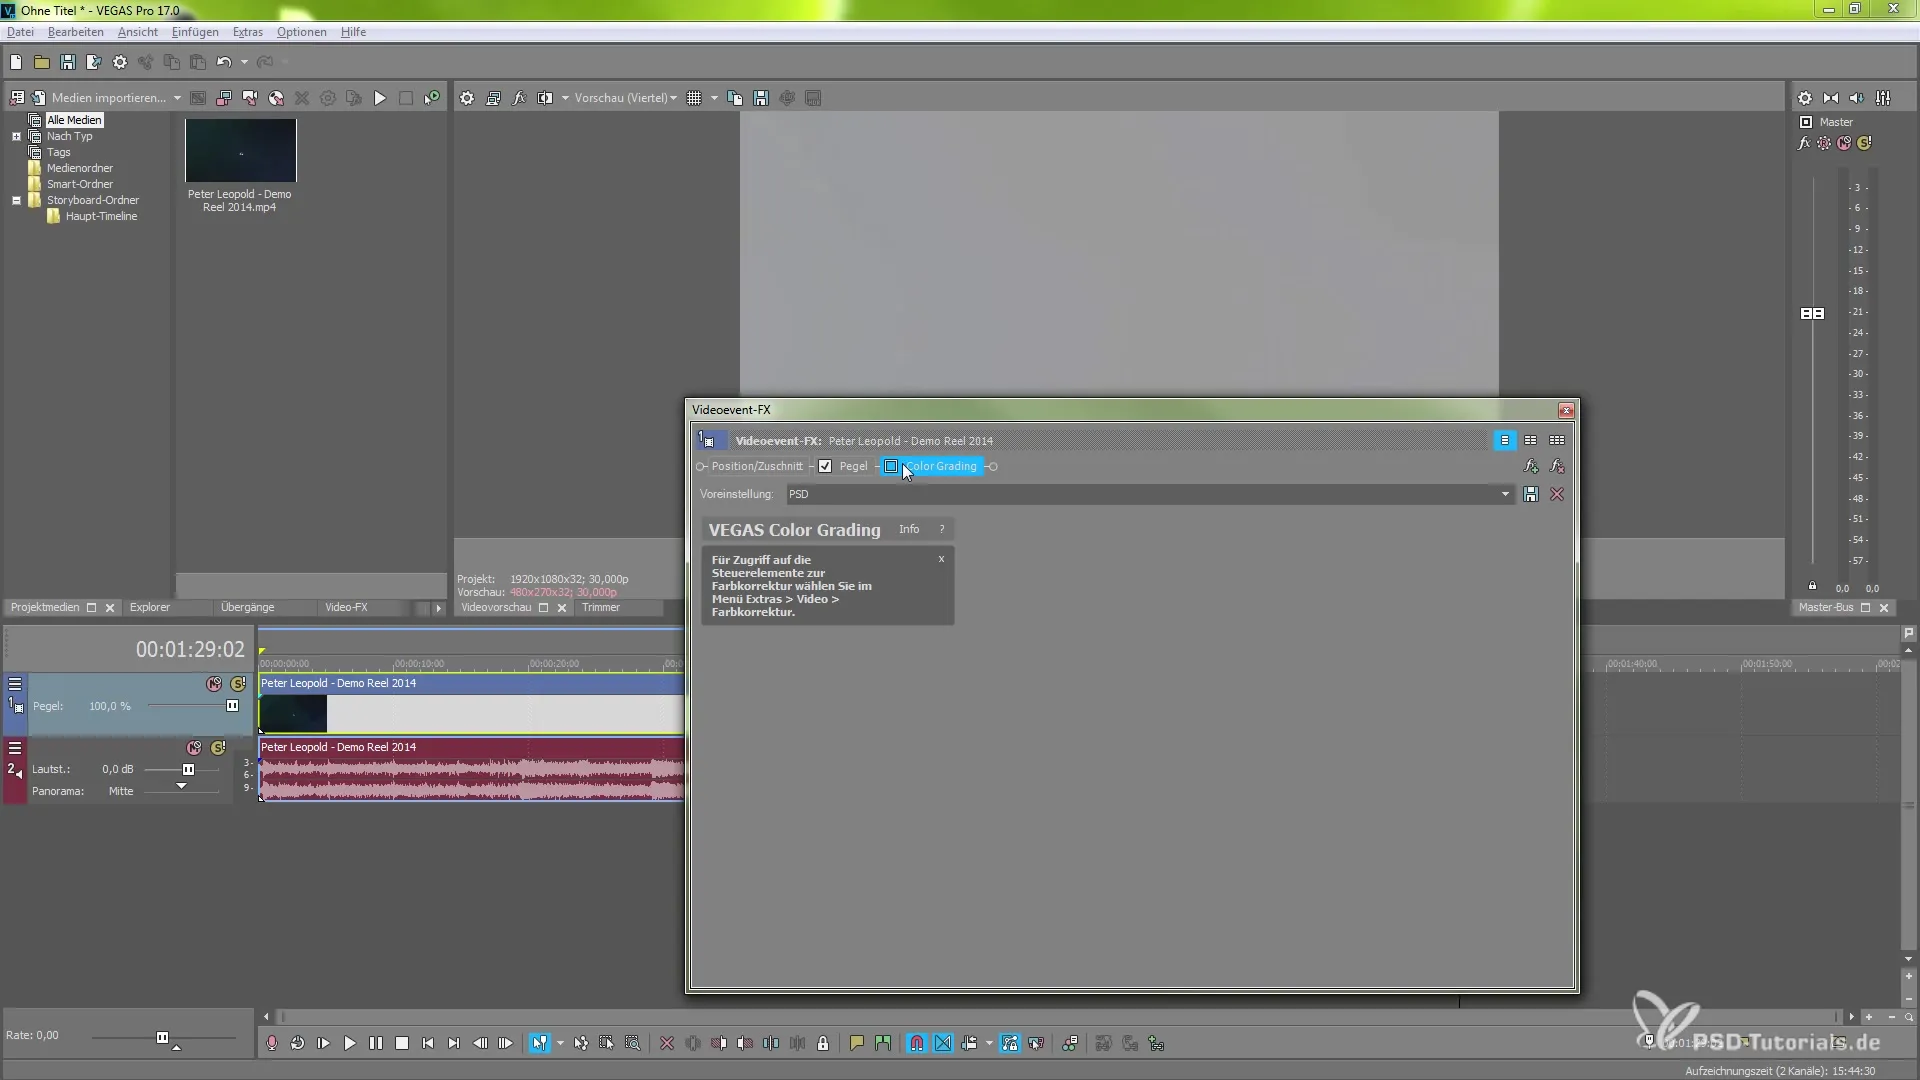This screenshot has width=1920, height=1080.
Task: Open the Extras menu
Action: point(248,32)
